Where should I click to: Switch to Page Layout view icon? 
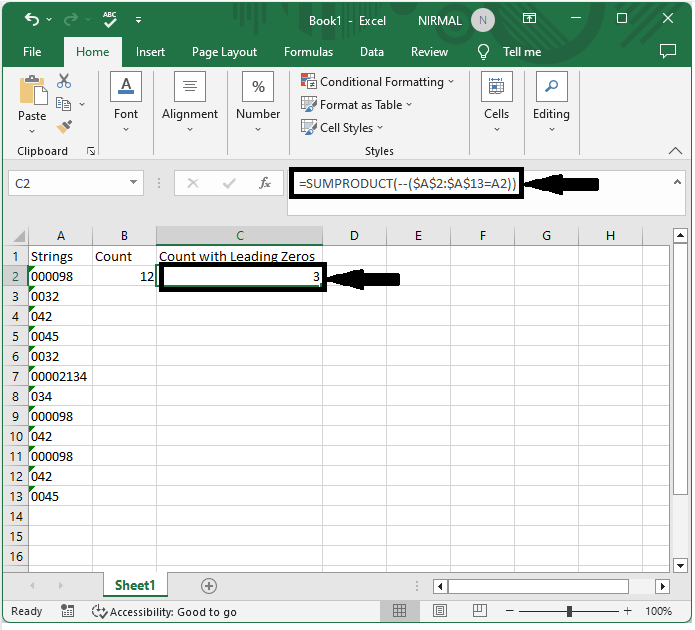tap(440, 611)
